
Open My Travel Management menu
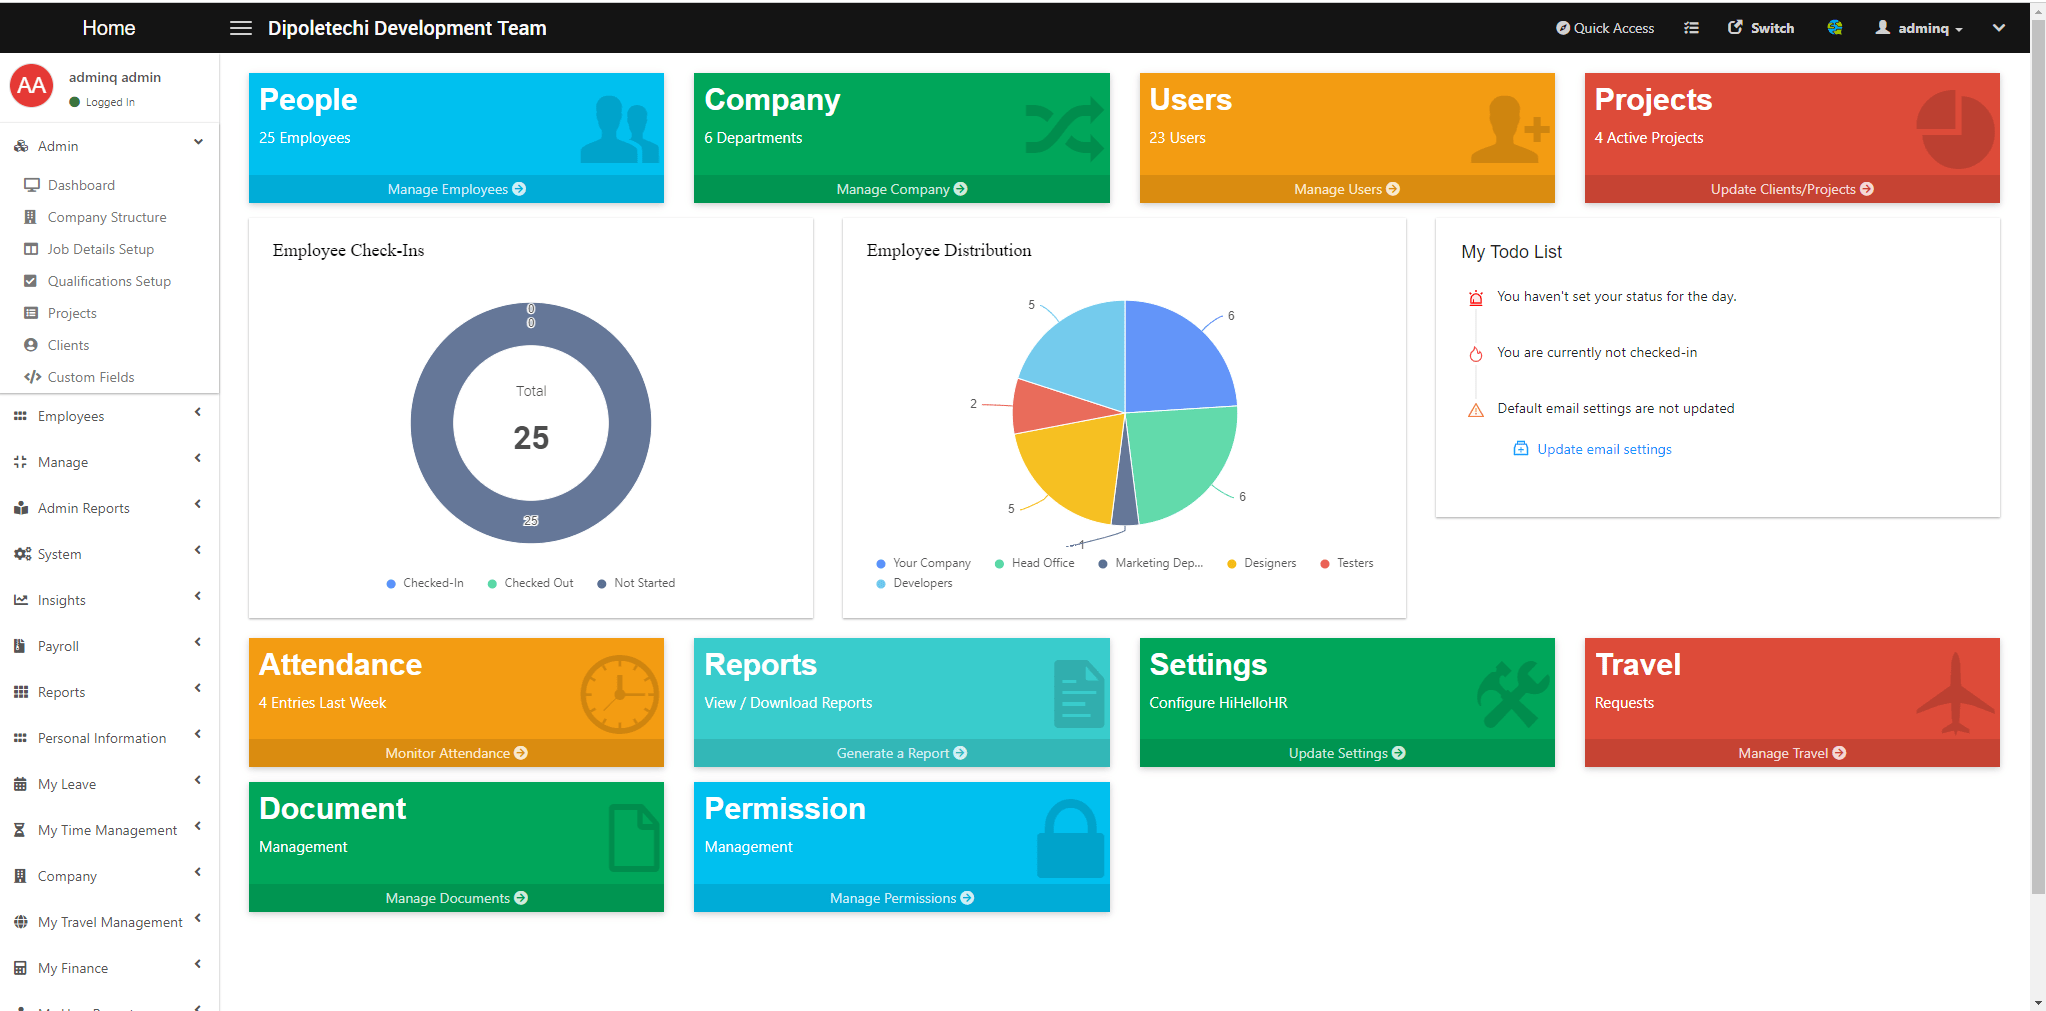tap(110, 922)
